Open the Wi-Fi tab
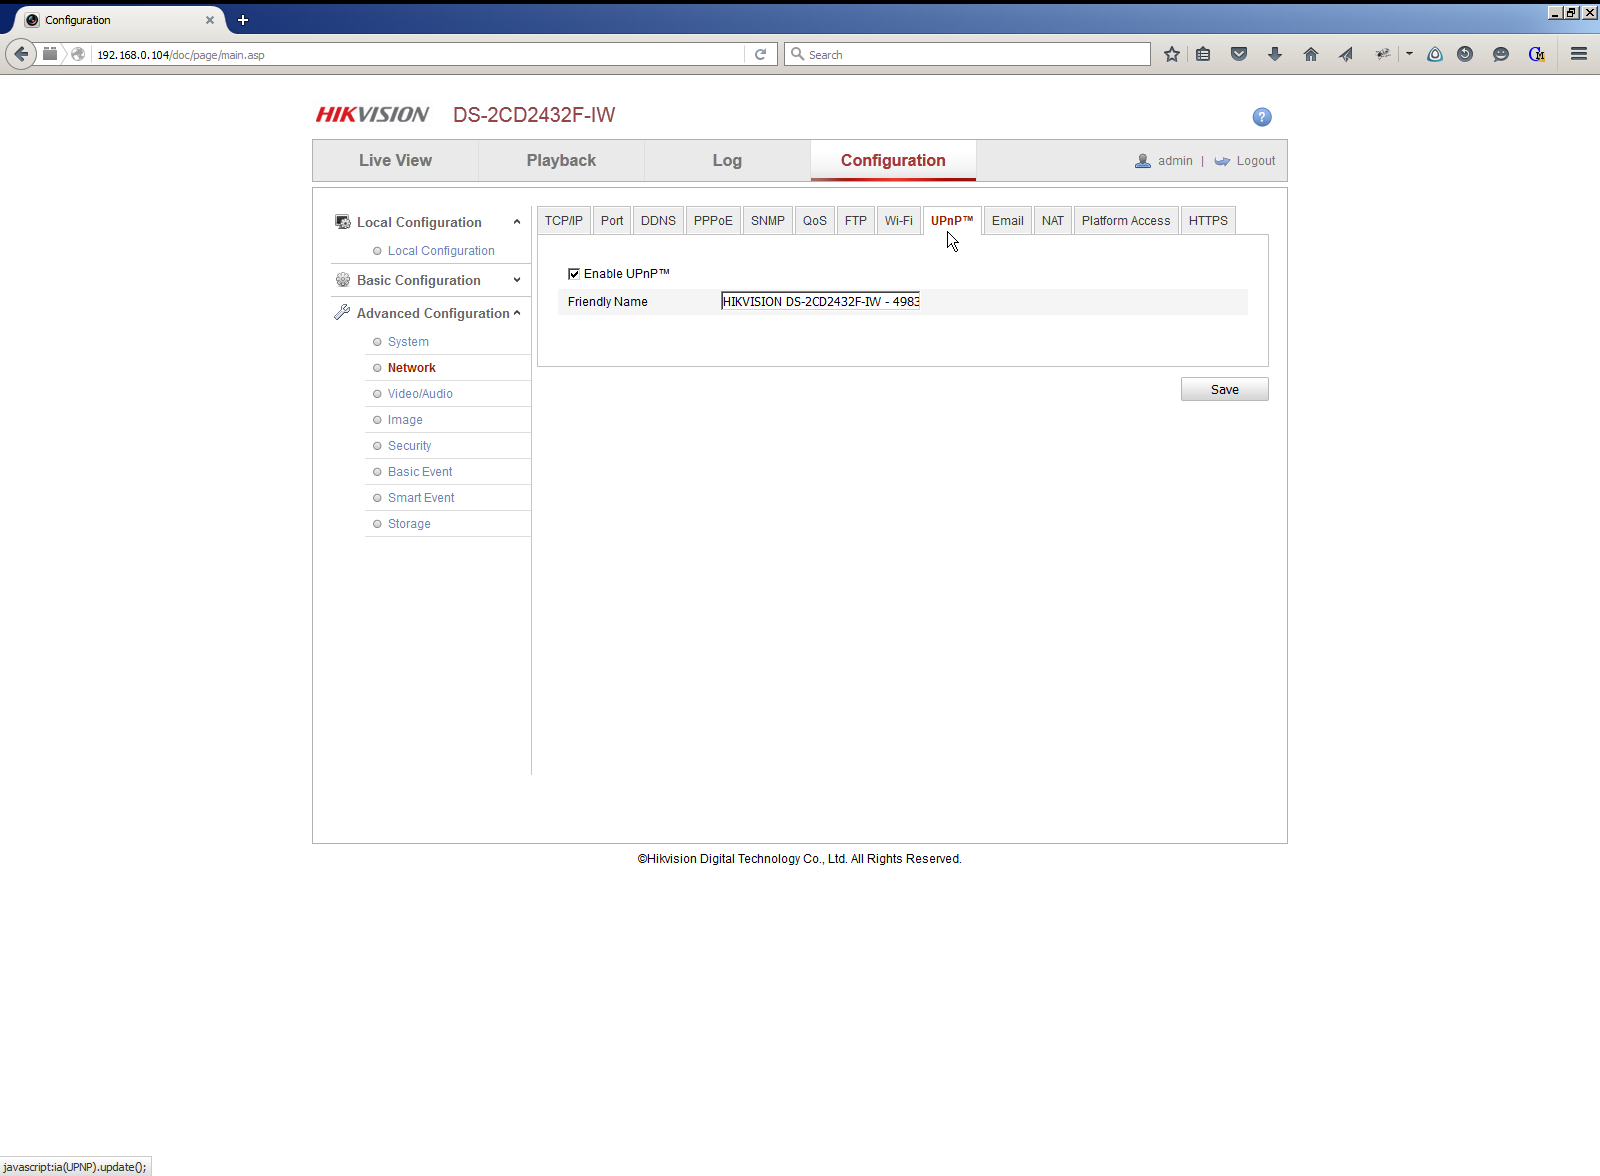The height and width of the screenshot is (1176, 1600). 899,221
